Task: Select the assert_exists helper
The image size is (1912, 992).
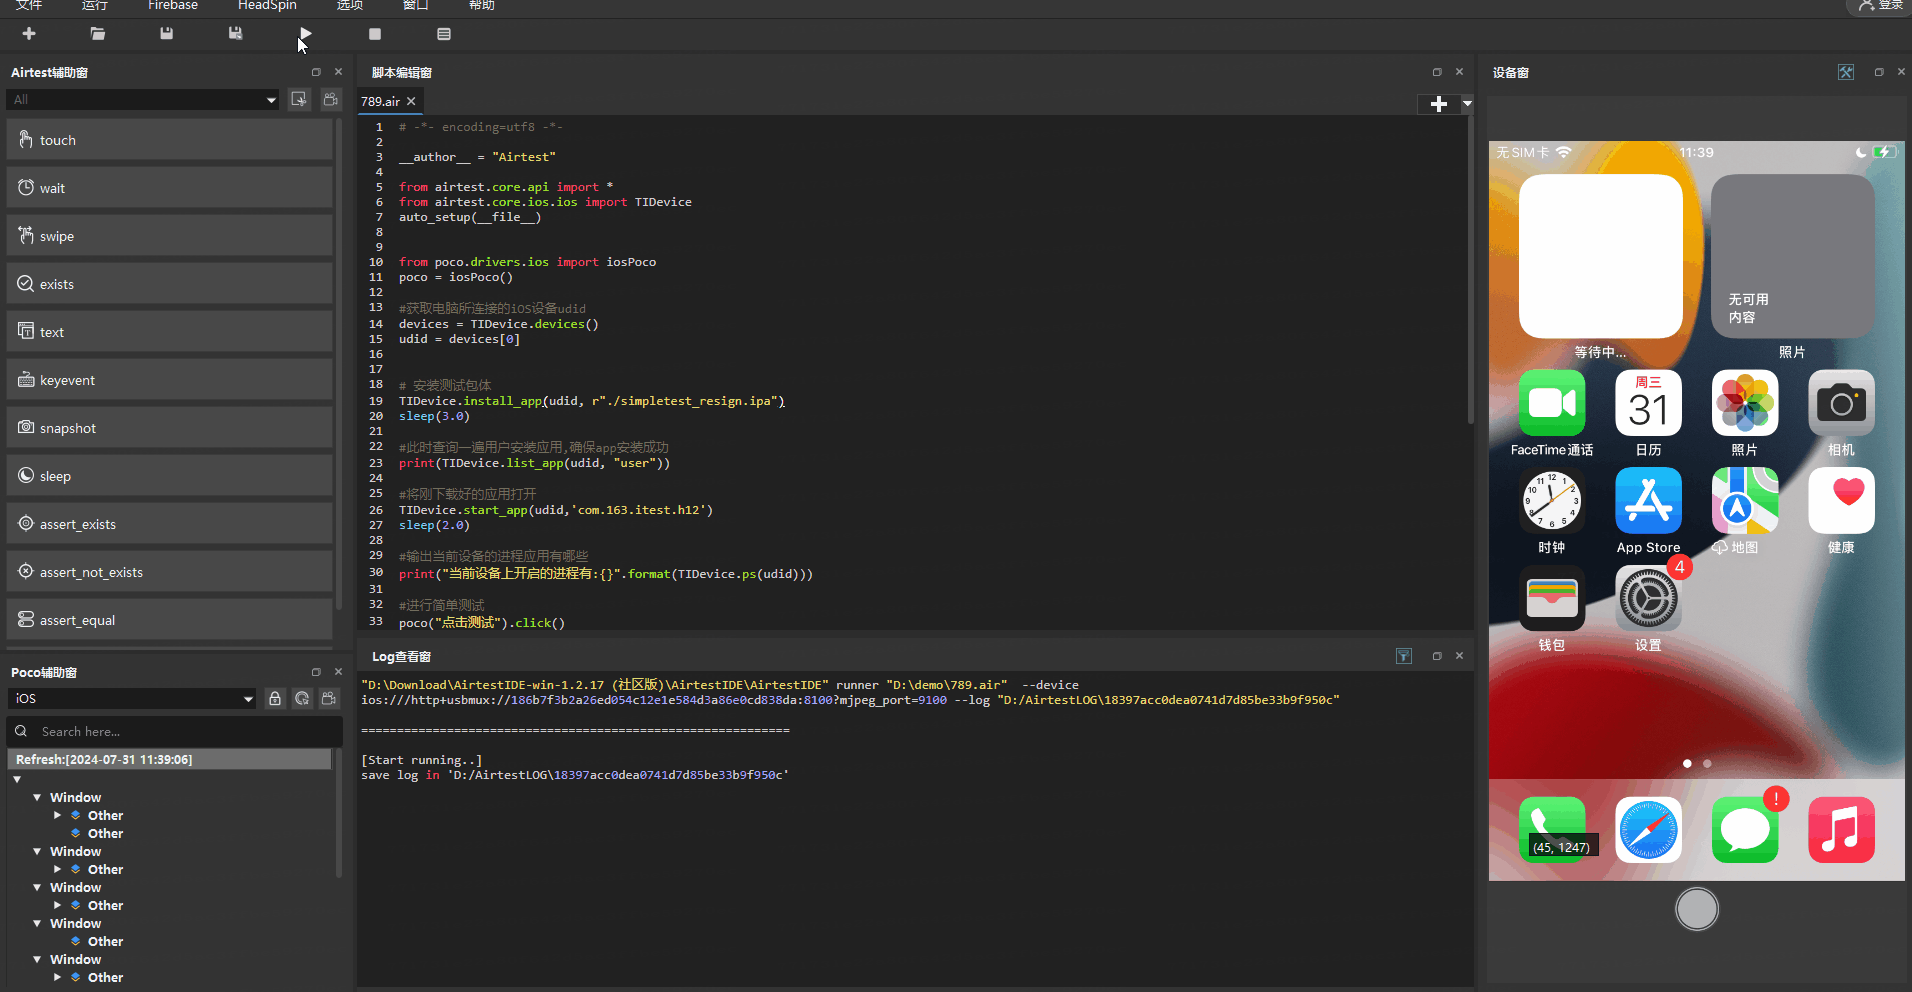Action: point(170,523)
